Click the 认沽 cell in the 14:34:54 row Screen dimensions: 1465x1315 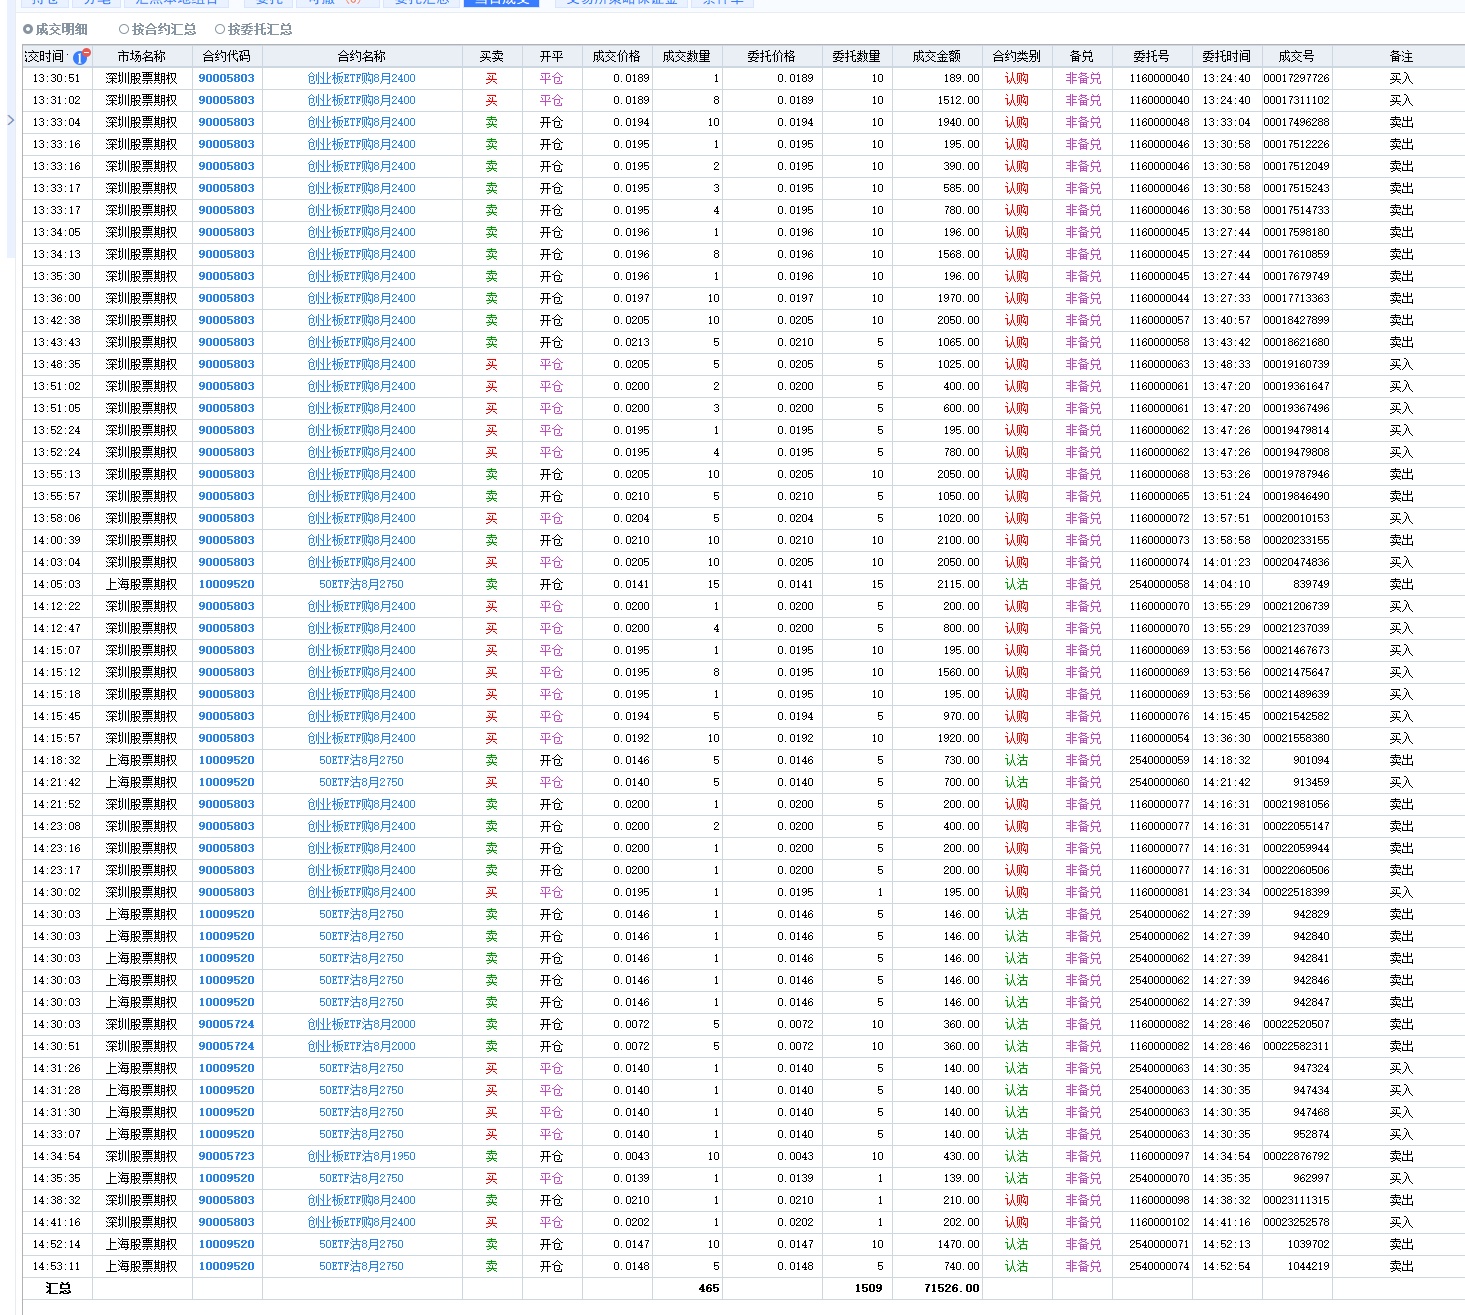[x=1016, y=1156]
